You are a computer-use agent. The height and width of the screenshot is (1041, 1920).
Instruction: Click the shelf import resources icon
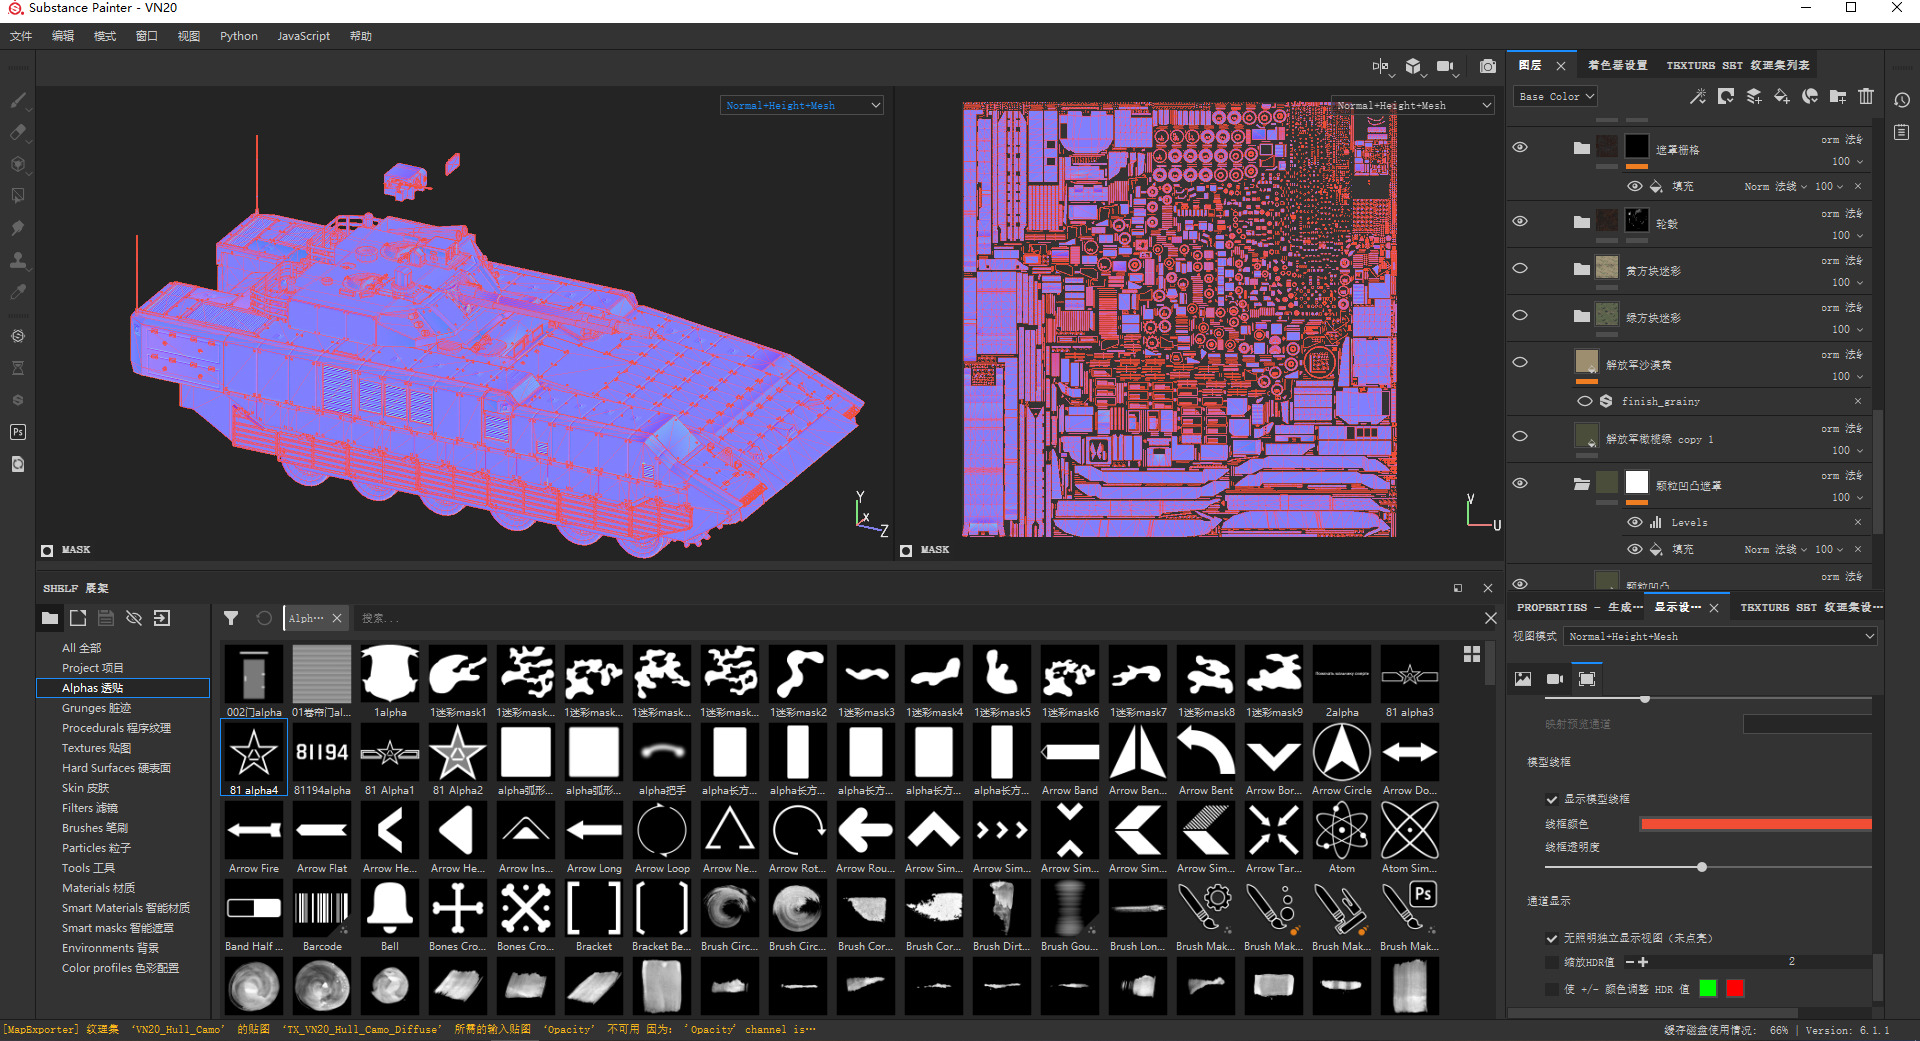pyautogui.click(x=162, y=618)
